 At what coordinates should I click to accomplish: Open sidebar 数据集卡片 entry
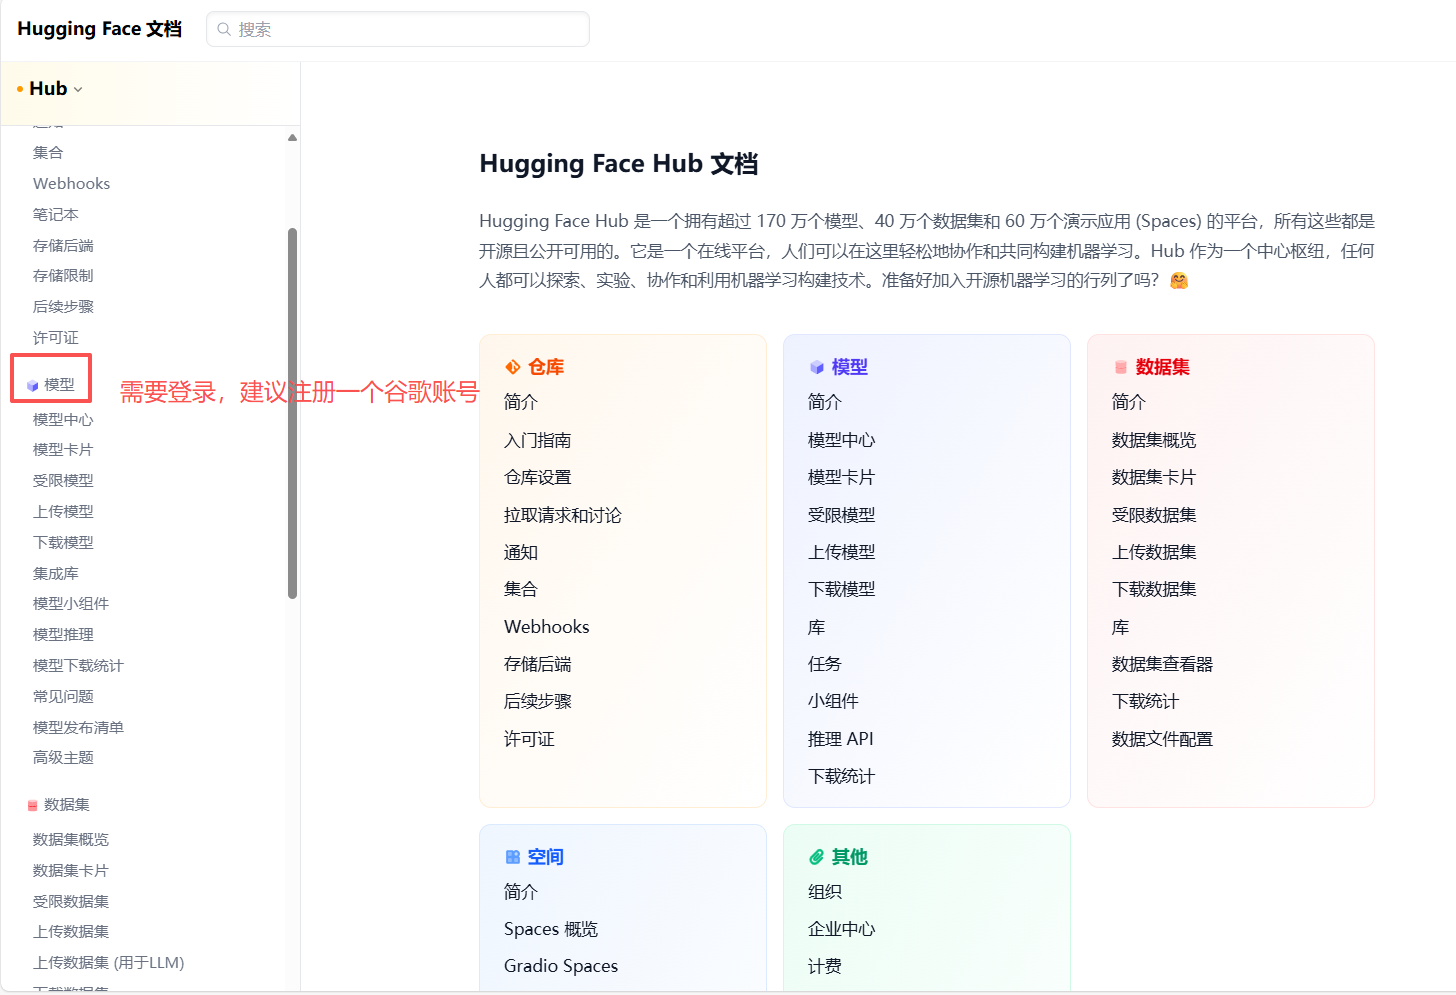(71, 871)
